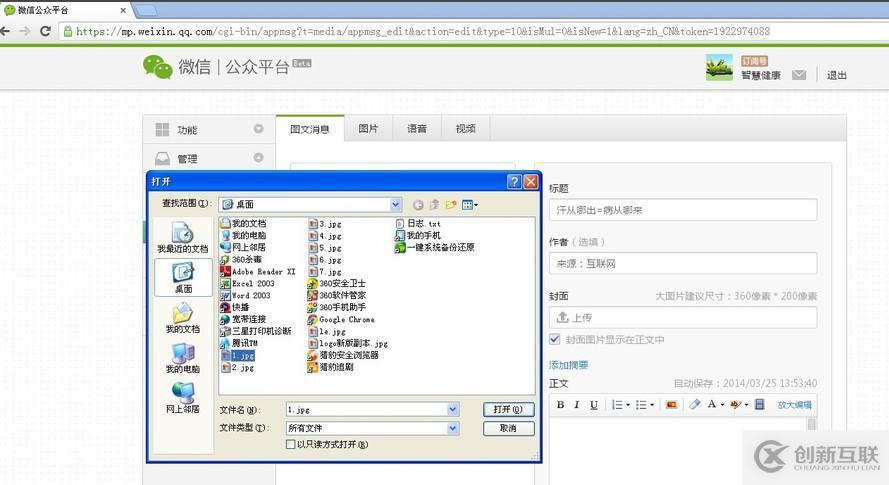The height and width of the screenshot is (485, 889).
Task: Click the 添加摘要 link
Action: 568,365
